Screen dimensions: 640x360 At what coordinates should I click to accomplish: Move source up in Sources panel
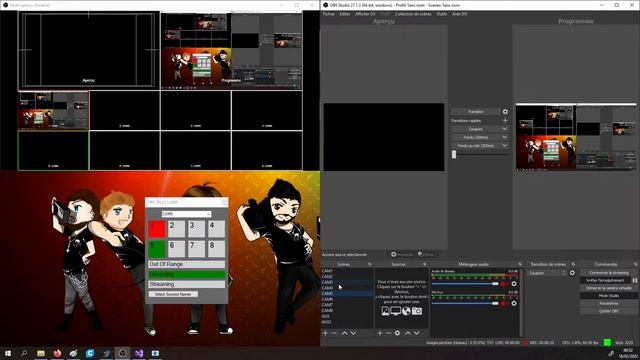click(407, 333)
